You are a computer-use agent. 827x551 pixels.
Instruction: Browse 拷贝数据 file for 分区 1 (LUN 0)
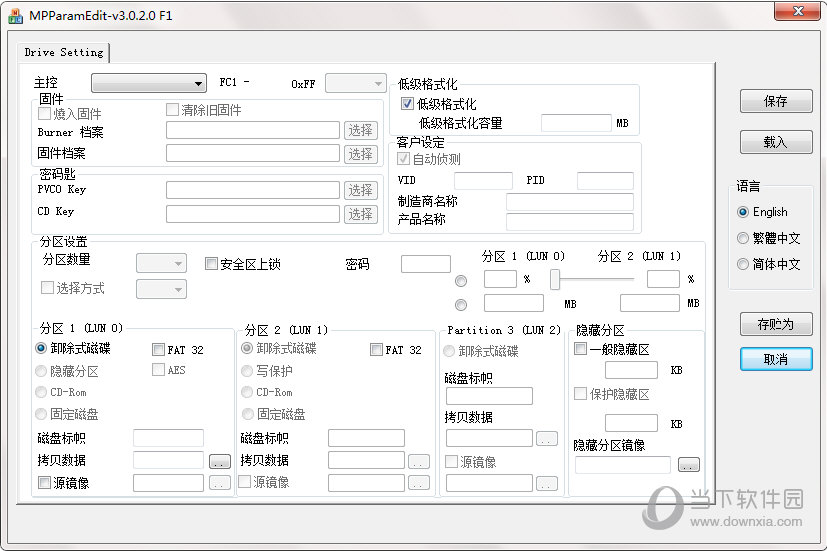coord(220,461)
